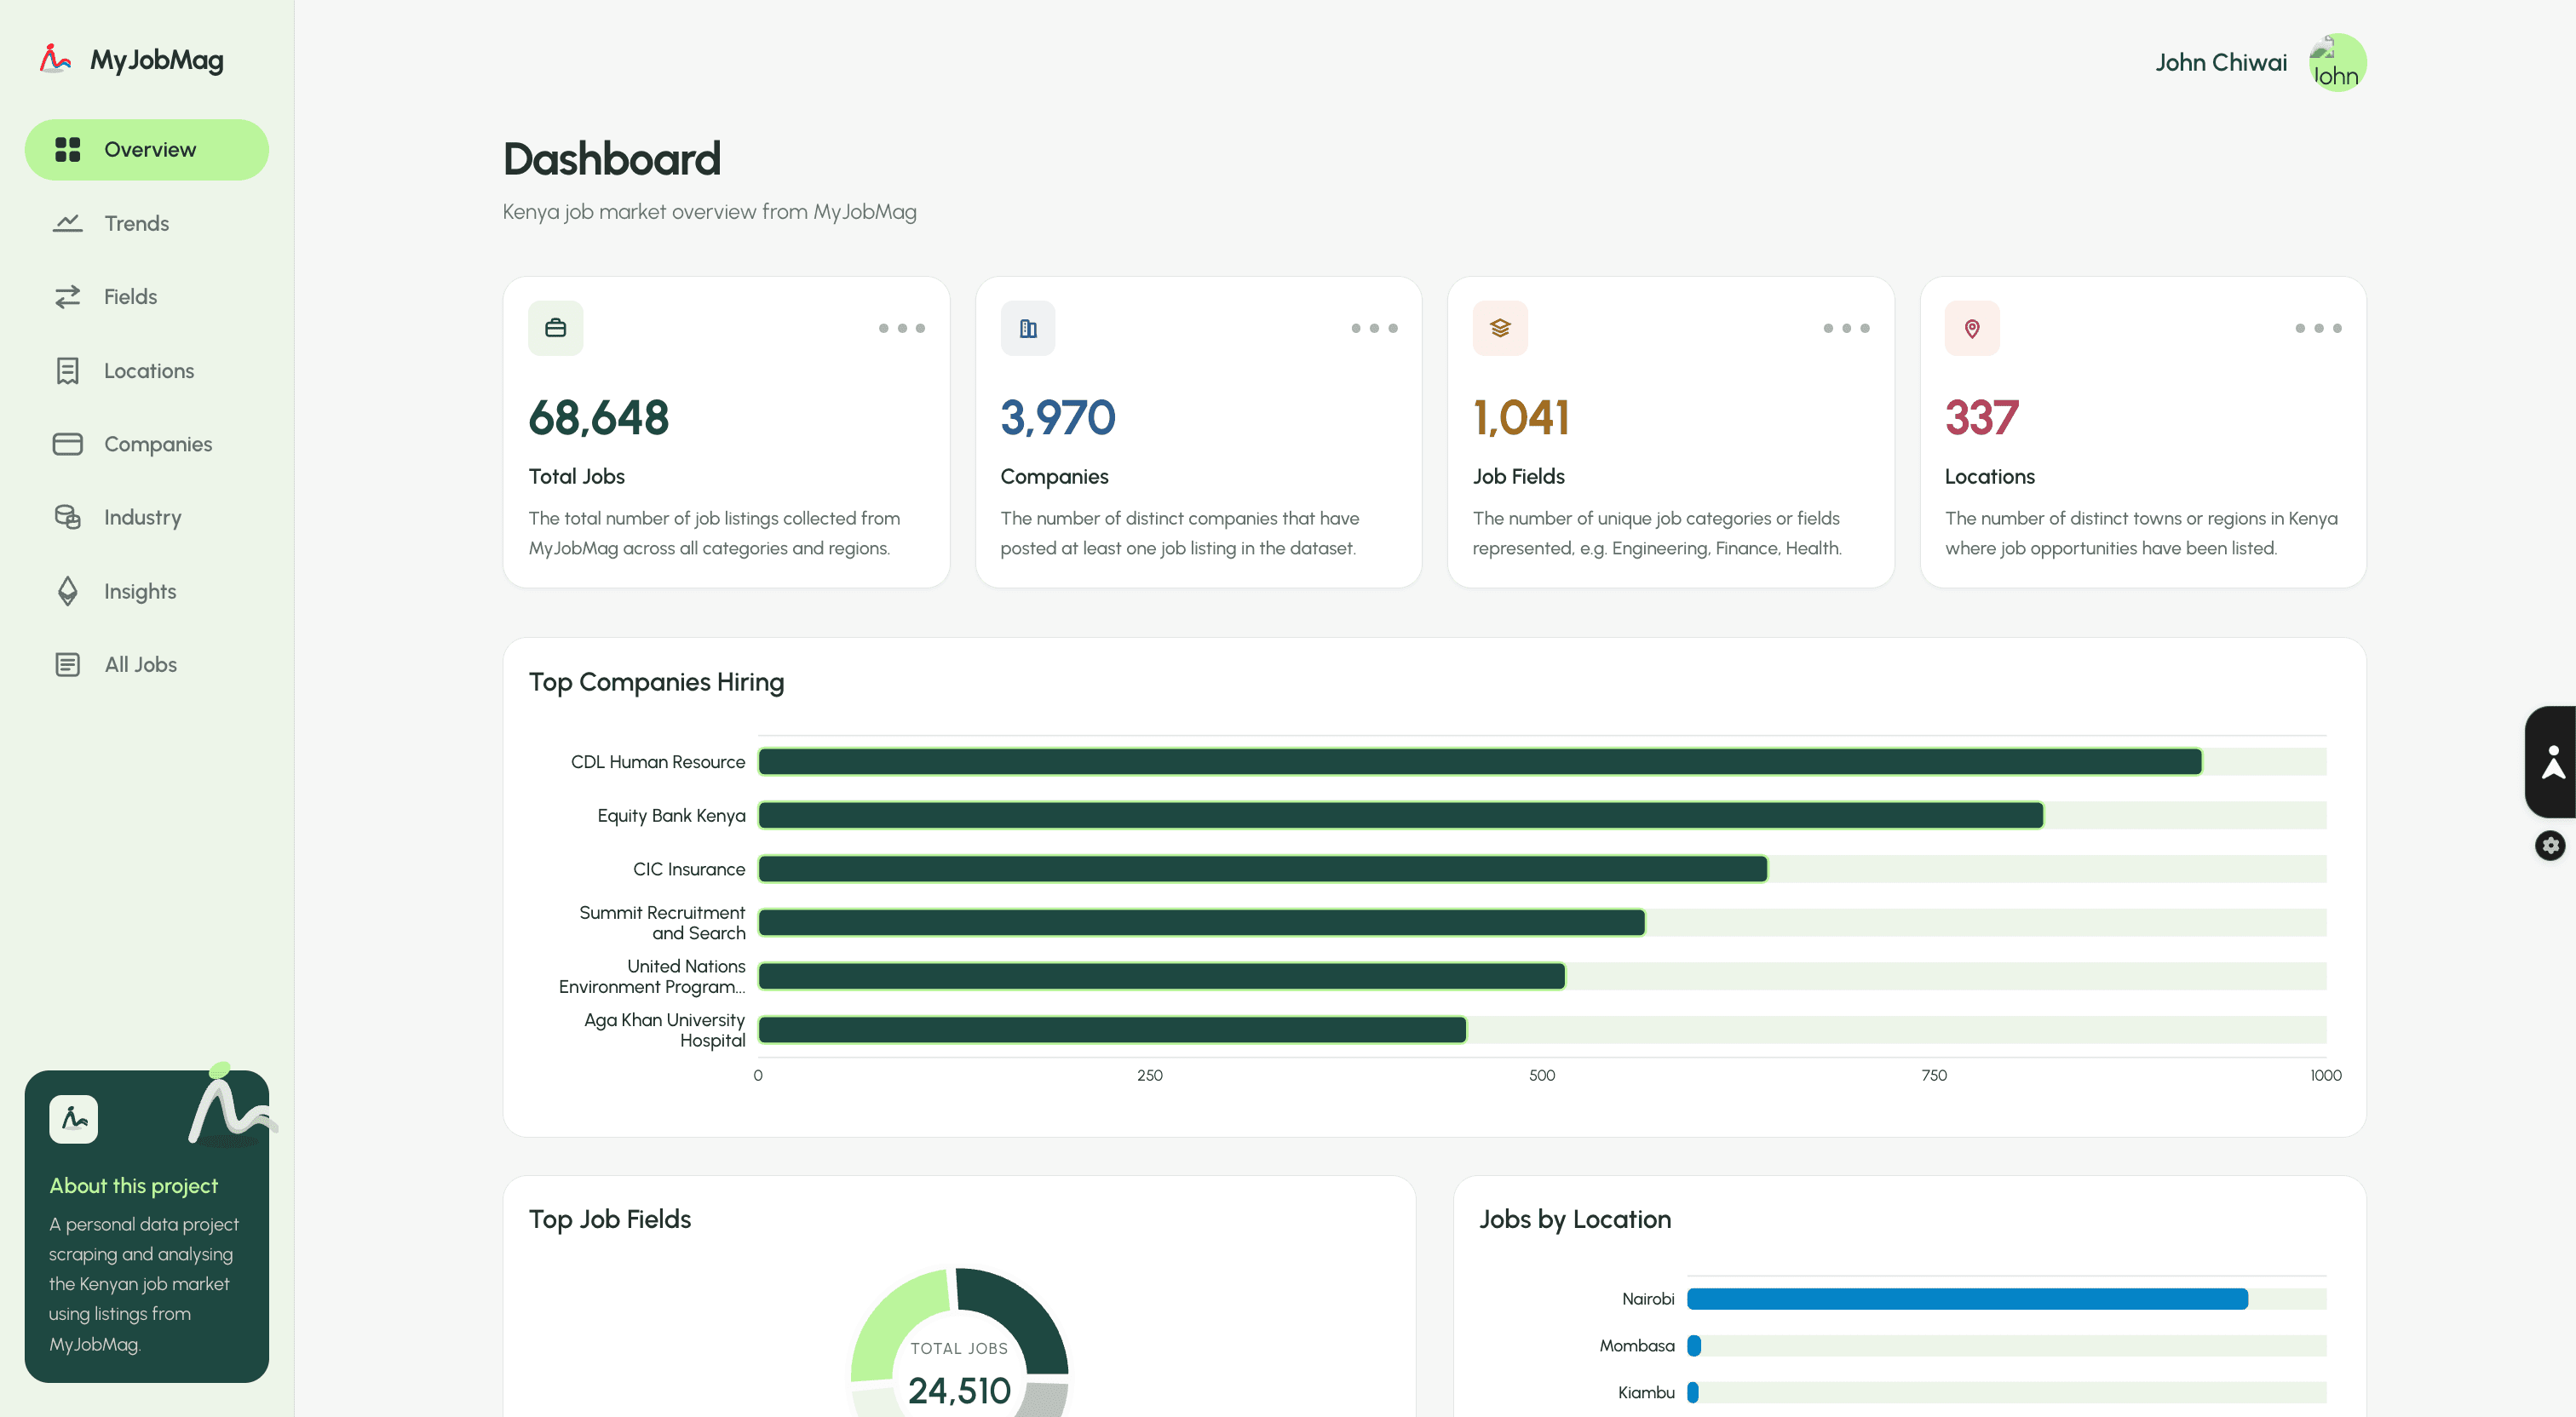
Task: Click the CIC Insurance label
Action: (689, 869)
